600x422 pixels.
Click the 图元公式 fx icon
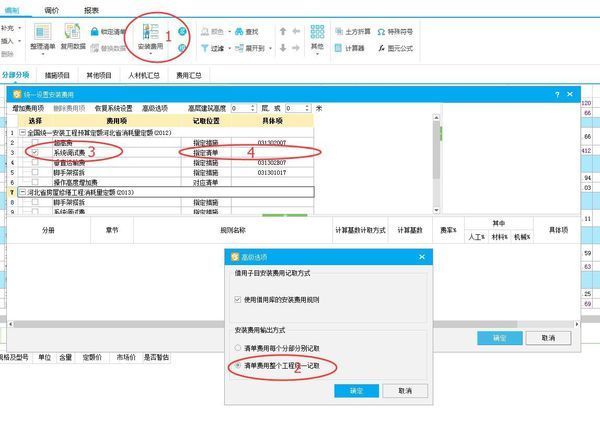[x=381, y=48]
